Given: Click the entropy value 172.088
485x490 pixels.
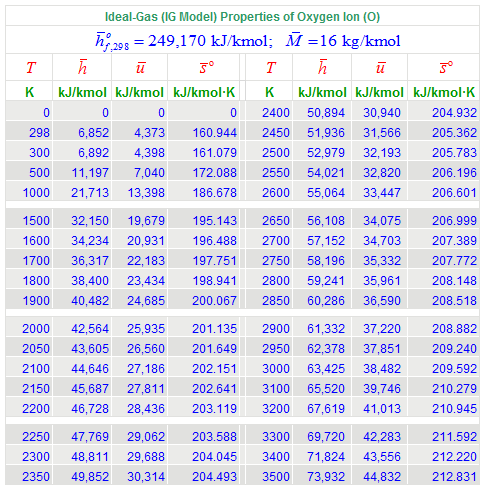Looking at the screenshot, I should pos(215,173).
